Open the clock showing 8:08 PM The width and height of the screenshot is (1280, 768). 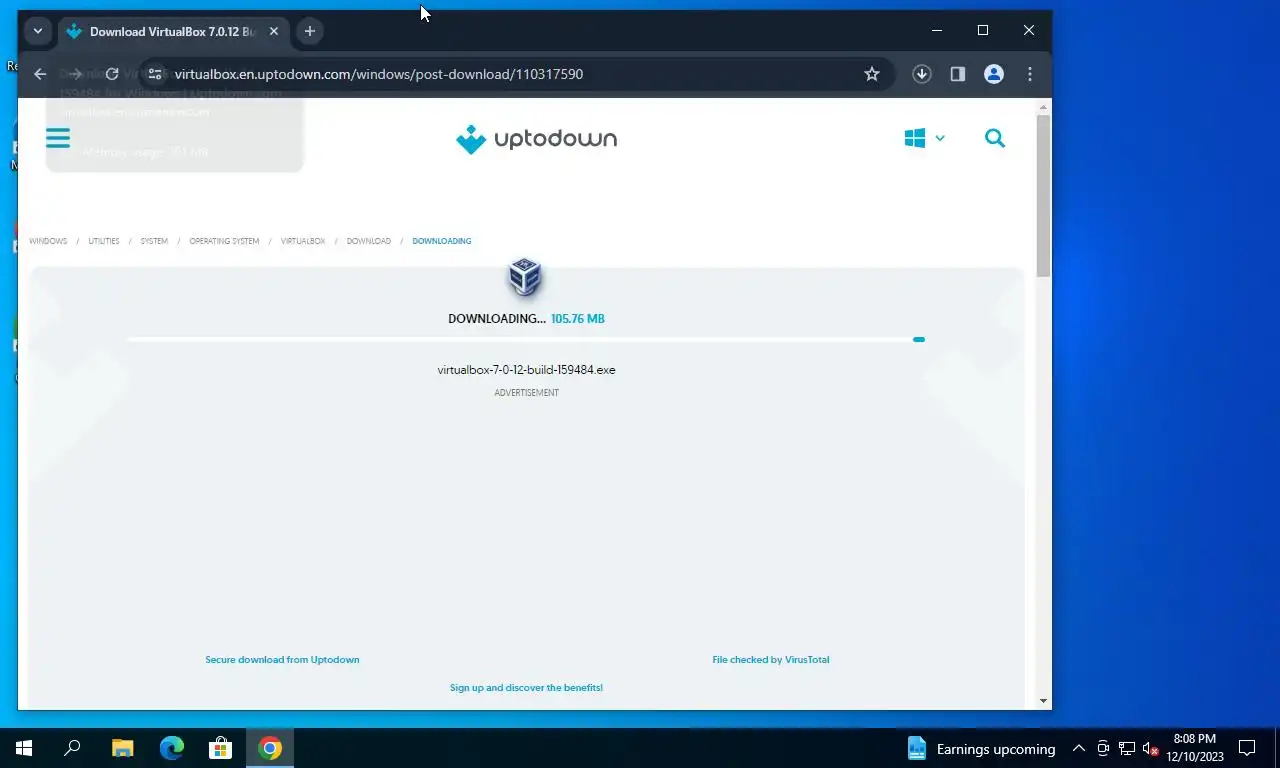click(x=1194, y=748)
